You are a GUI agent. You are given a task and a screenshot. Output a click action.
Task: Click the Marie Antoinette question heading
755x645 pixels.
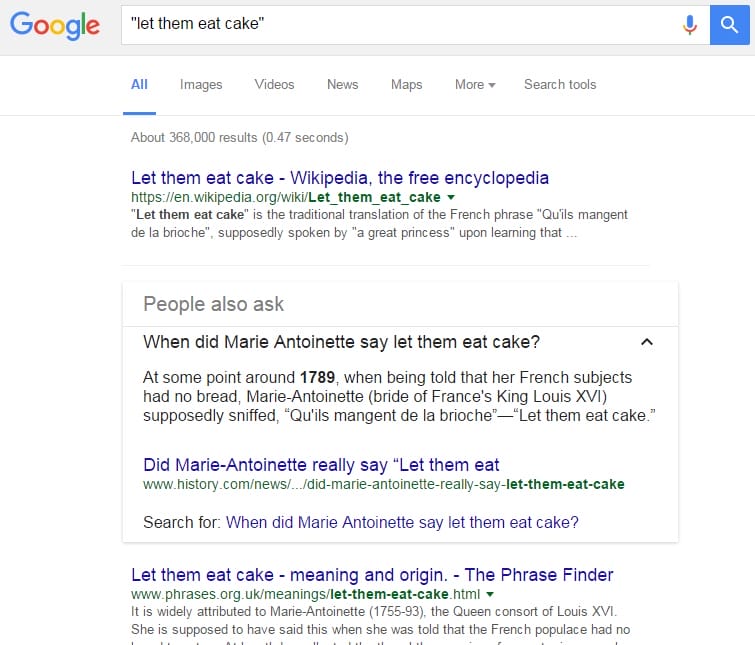[x=342, y=342]
